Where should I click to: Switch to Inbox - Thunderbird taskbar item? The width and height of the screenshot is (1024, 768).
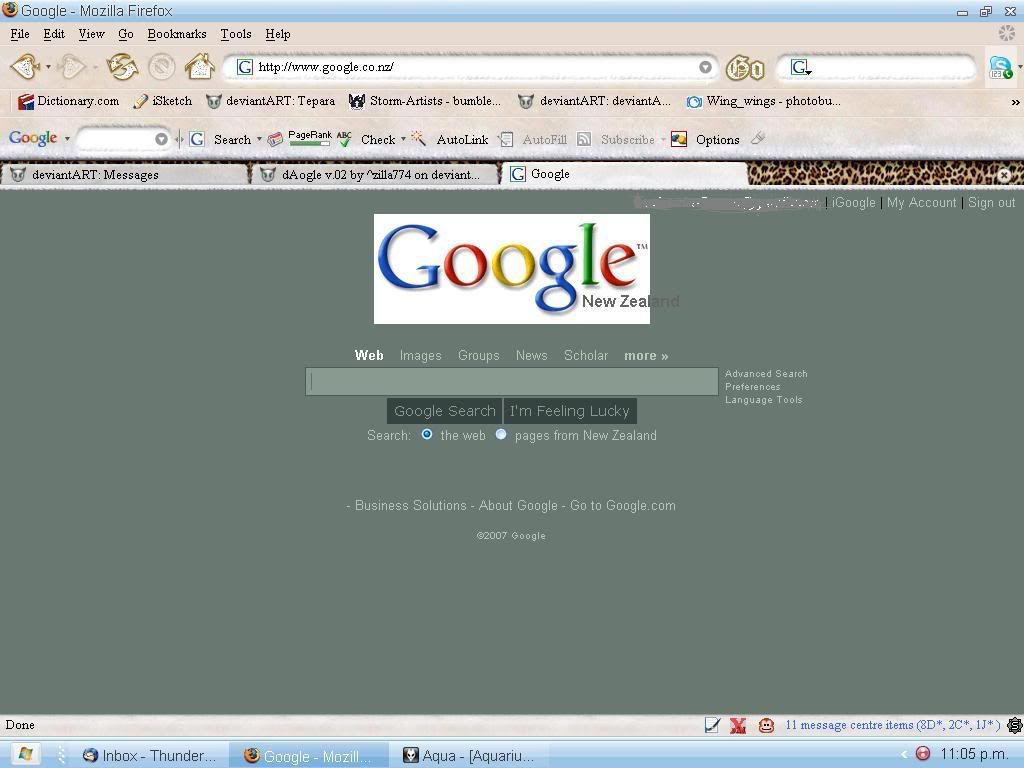coord(149,756)
